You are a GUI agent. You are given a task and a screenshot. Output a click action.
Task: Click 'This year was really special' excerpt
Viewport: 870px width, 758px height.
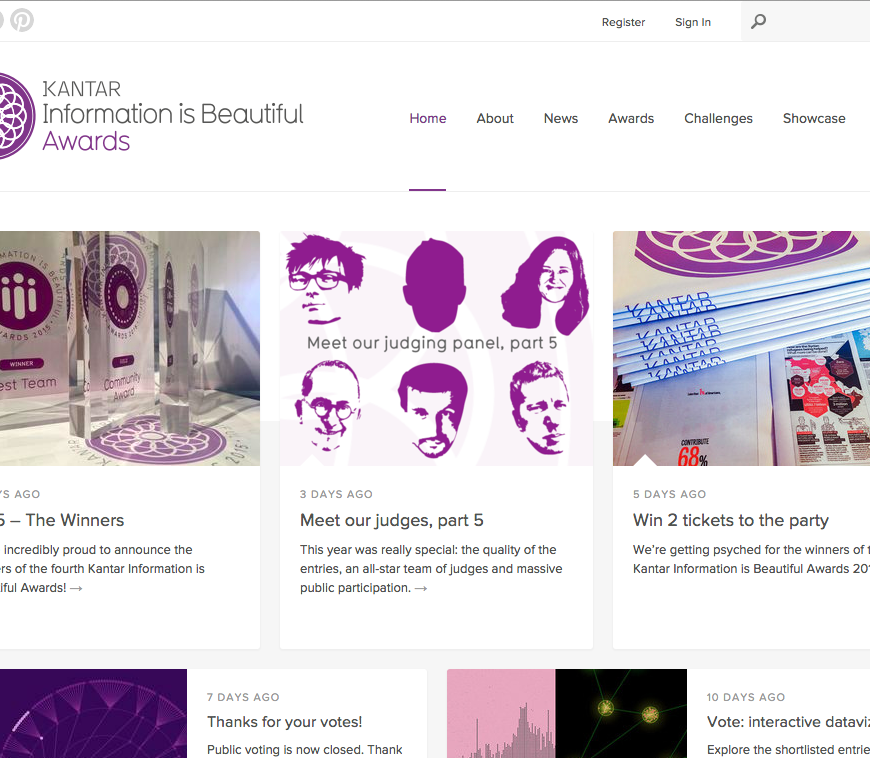click(431, 569)
